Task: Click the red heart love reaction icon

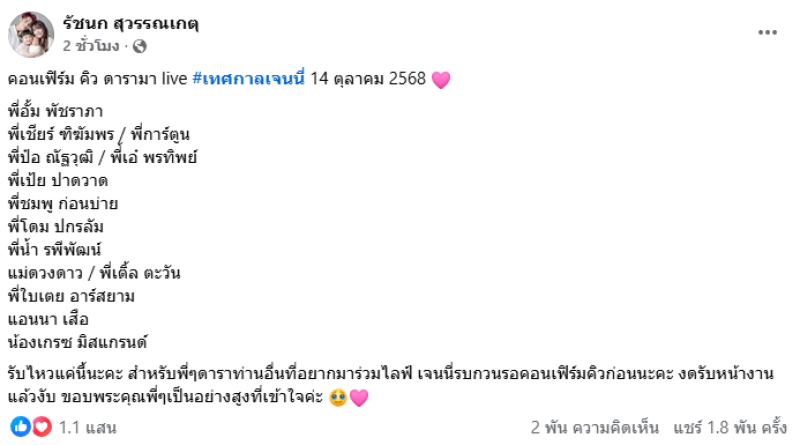Action: [42, 427]
